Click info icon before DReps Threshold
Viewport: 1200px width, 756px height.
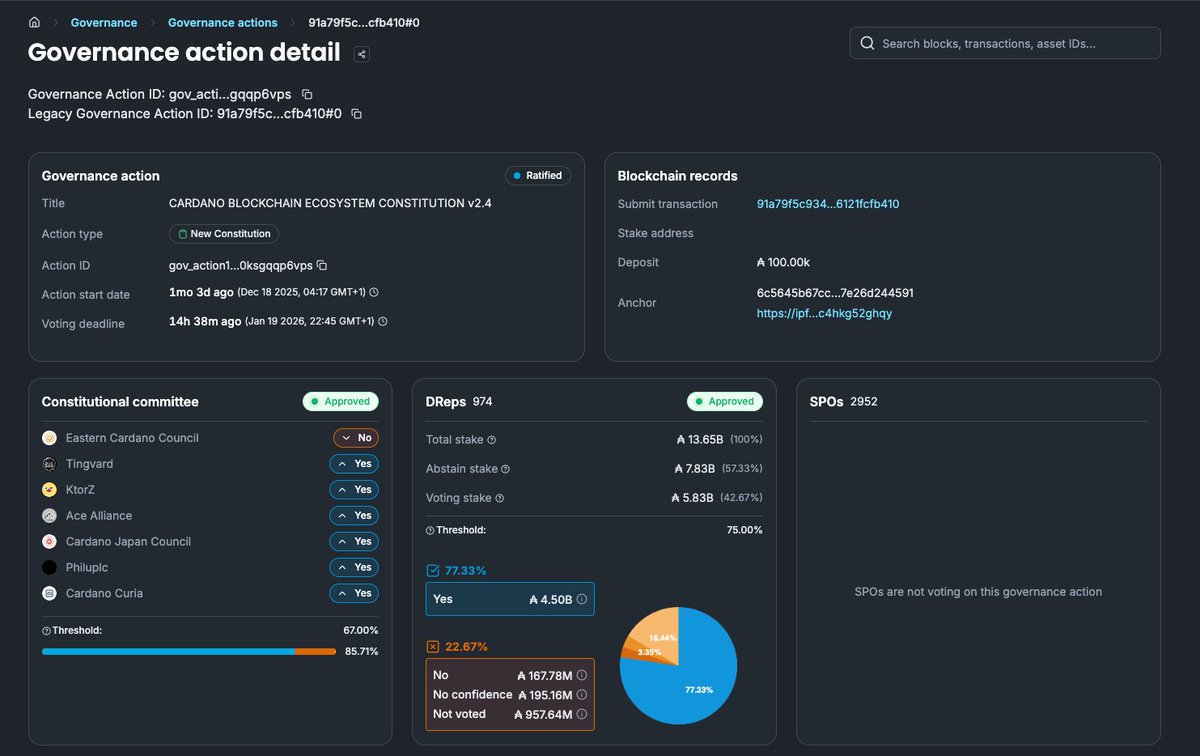click(x=430, y=531)
